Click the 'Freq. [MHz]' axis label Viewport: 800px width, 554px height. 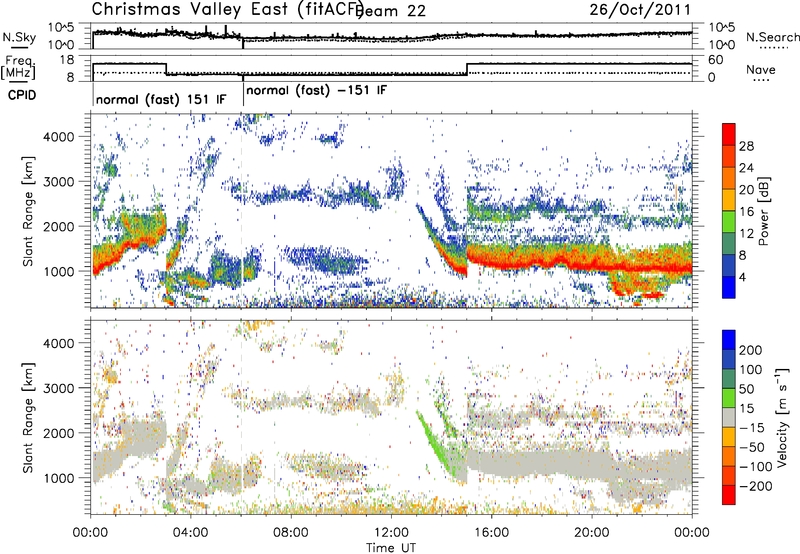(18, 68)
